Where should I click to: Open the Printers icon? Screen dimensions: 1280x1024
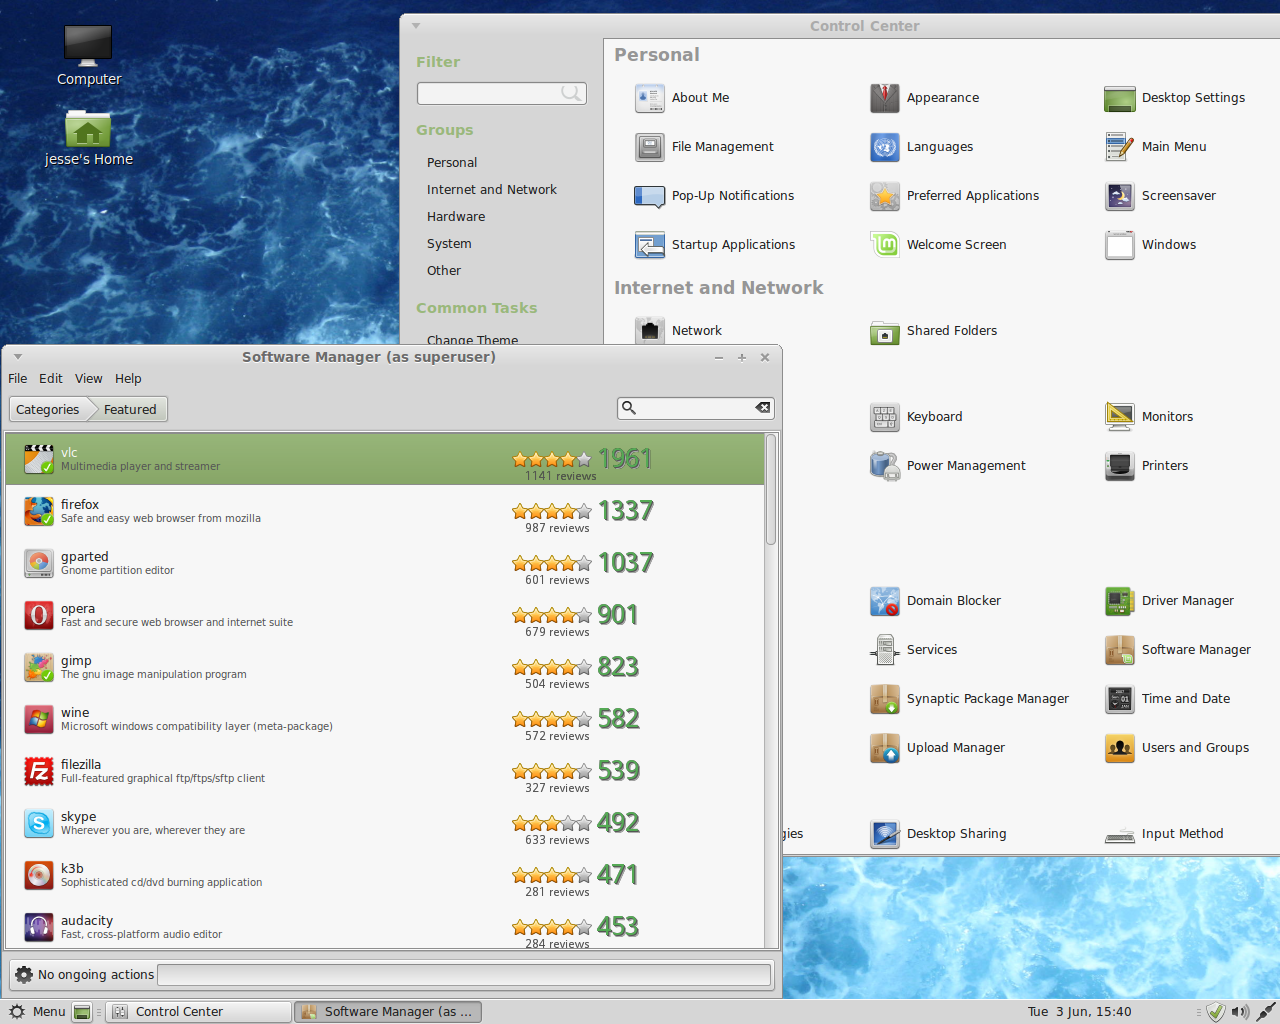[x=1120, y=466]
